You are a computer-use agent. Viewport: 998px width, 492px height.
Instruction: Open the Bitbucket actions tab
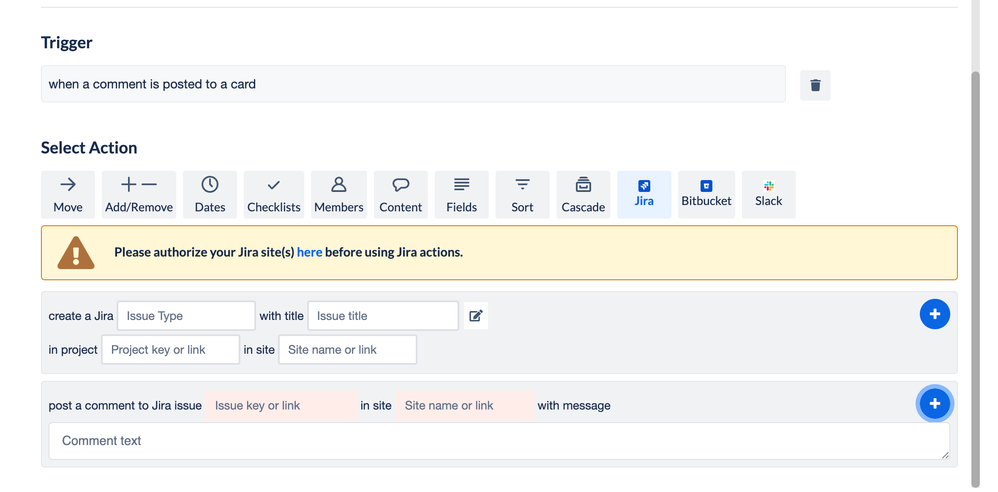(x=706, y=195)
